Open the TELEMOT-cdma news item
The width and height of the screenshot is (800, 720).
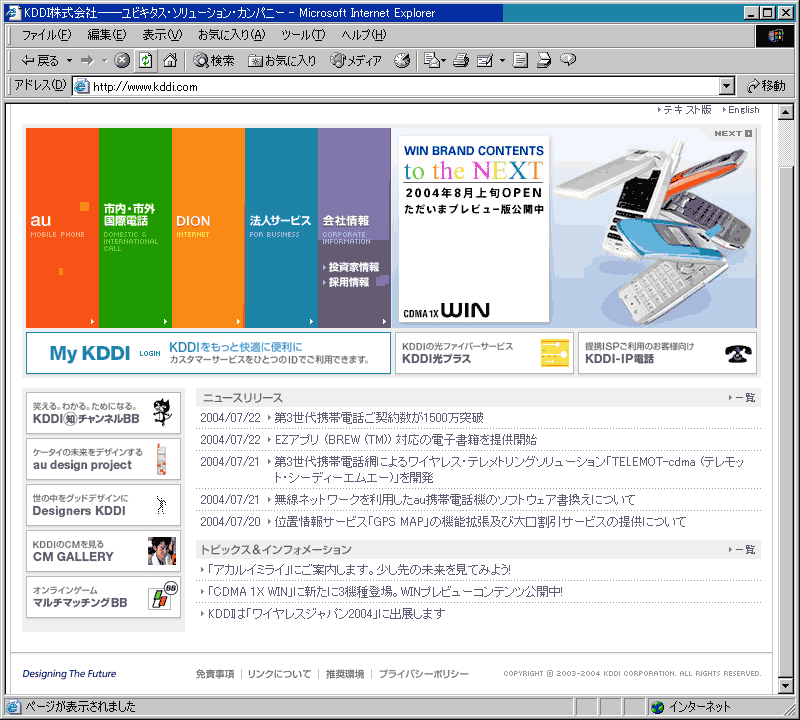(509, 469)
